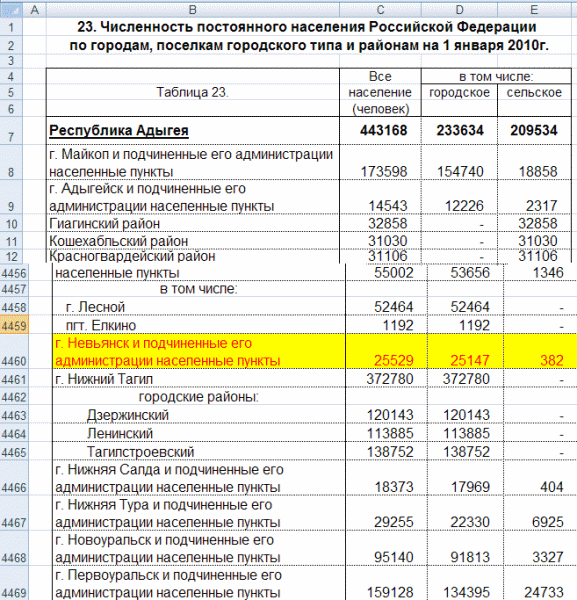Image resolution: width=577 pixels, height=600 pixels.
Task: Click red value 25529 in yellow row
Action: click(x=394, y=360)
